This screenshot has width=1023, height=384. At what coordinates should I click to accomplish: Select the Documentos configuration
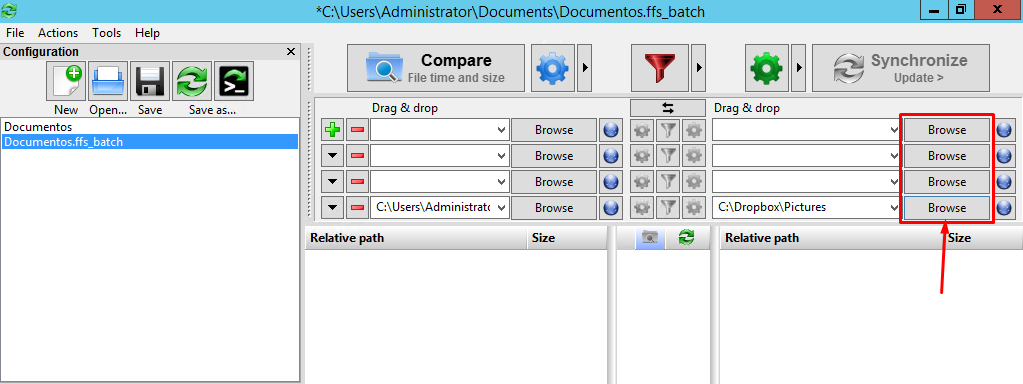[x=150, y=126]
